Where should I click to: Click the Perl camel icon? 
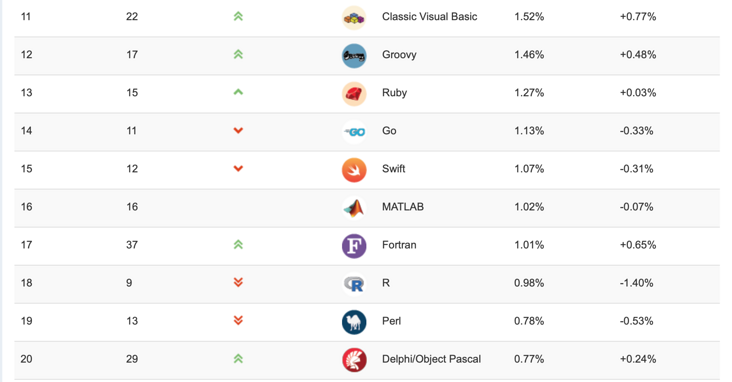354,322
